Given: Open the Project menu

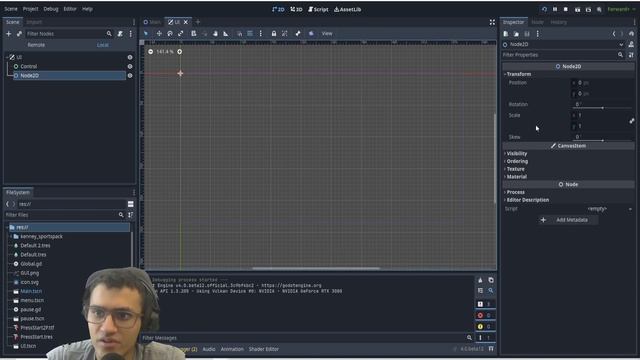Looking at the screenshot, I should tap(30, 9).
